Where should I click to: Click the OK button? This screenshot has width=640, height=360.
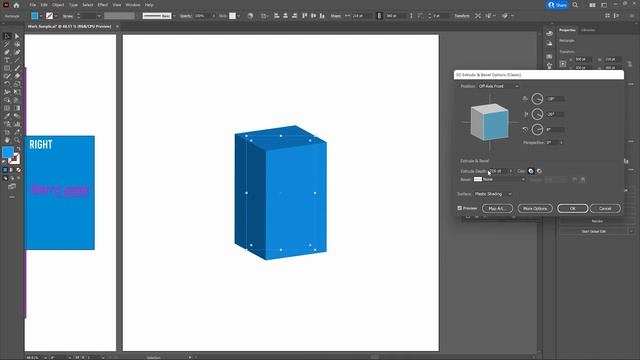(x=572, y=208)
